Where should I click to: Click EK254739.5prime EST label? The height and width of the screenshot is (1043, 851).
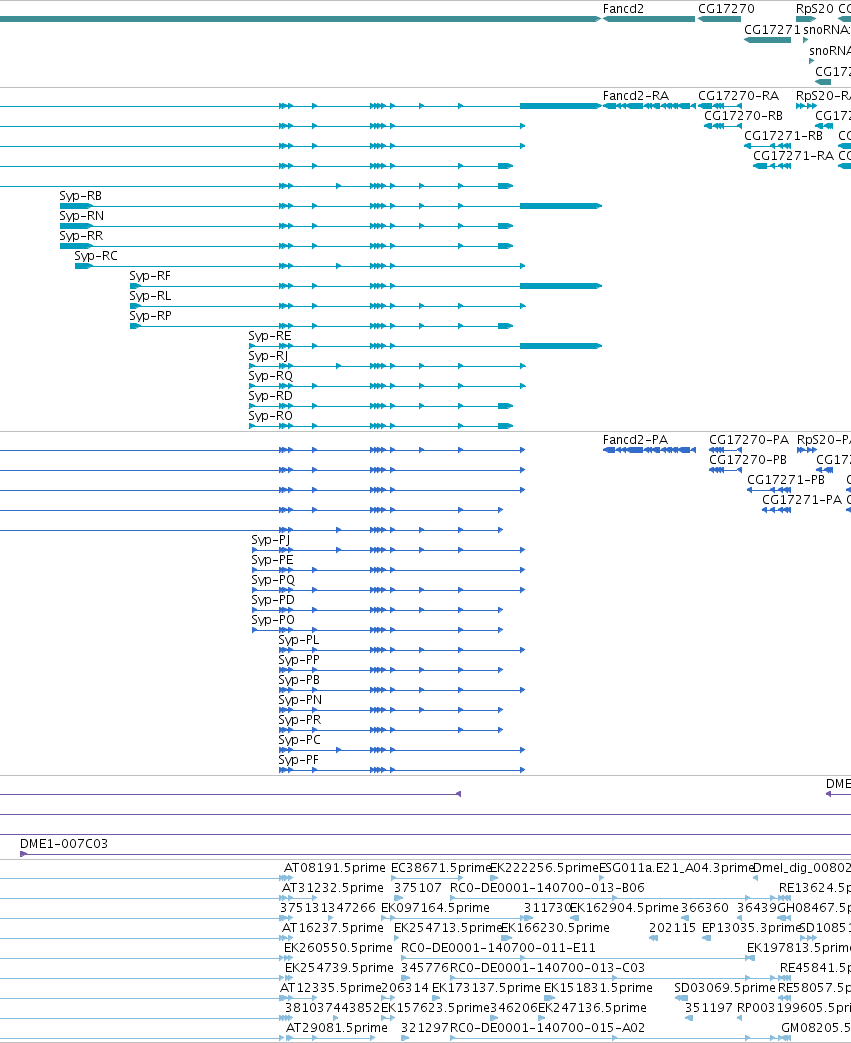click(339, 968)
